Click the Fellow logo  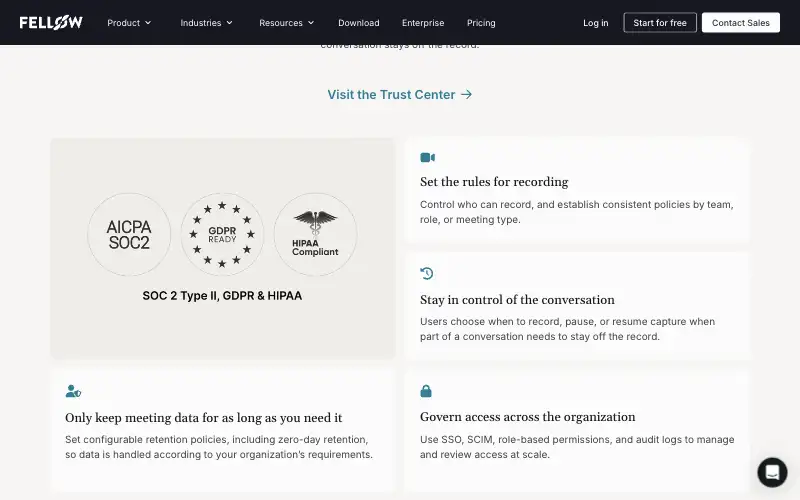point(51,22)
